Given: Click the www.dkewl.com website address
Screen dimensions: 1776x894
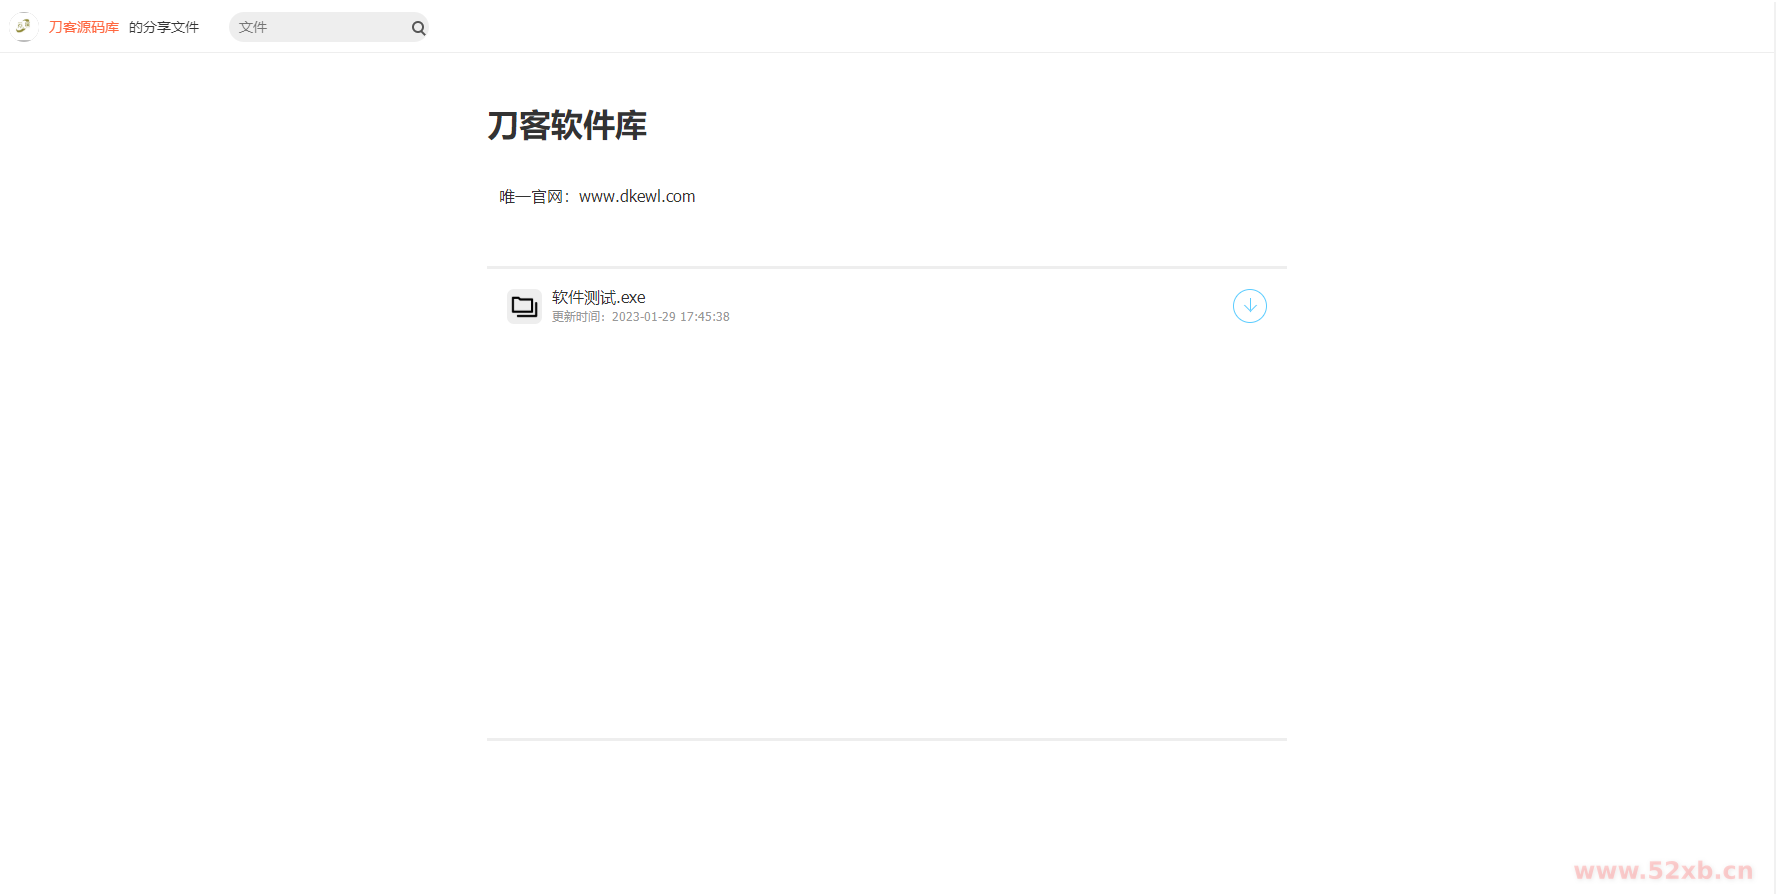Looking at the screenshot, I should (x=637, y=197).
